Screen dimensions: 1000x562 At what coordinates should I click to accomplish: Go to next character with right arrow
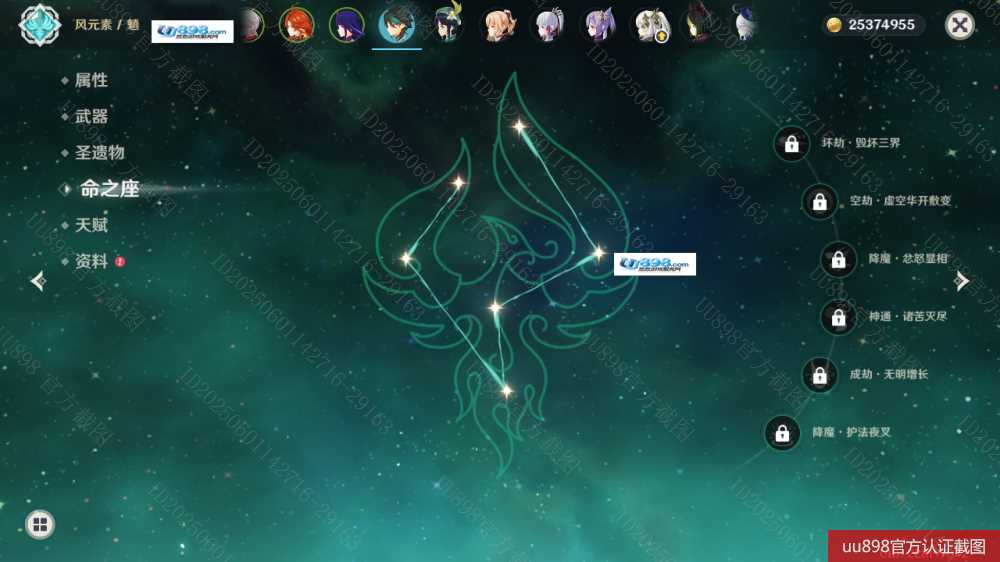point(962,281)
